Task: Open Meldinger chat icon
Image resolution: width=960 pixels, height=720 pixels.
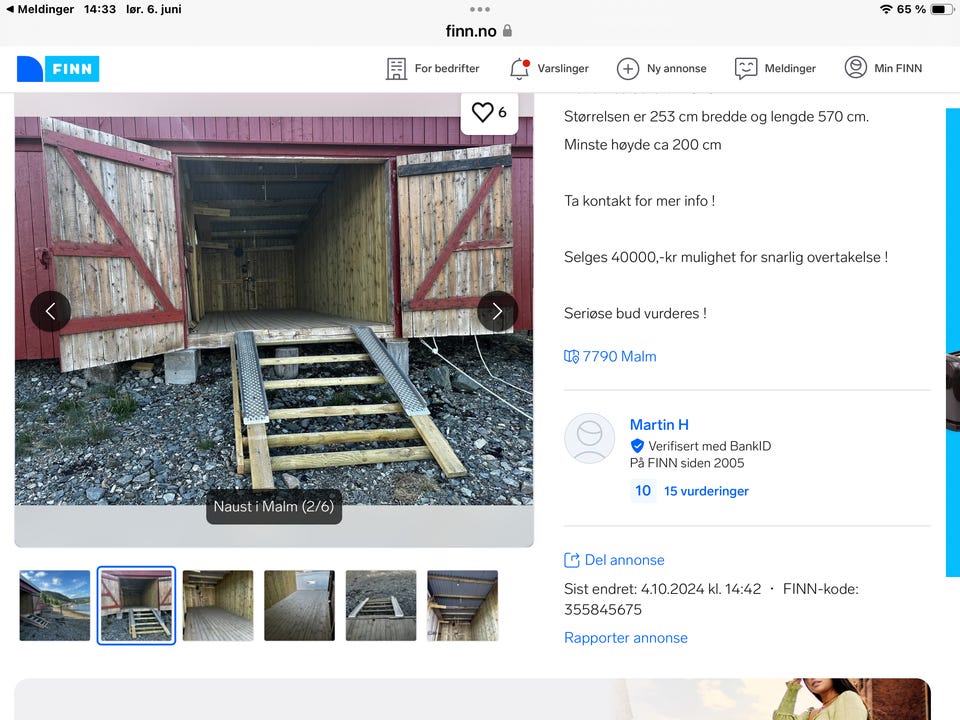Action: coord(746,69)
